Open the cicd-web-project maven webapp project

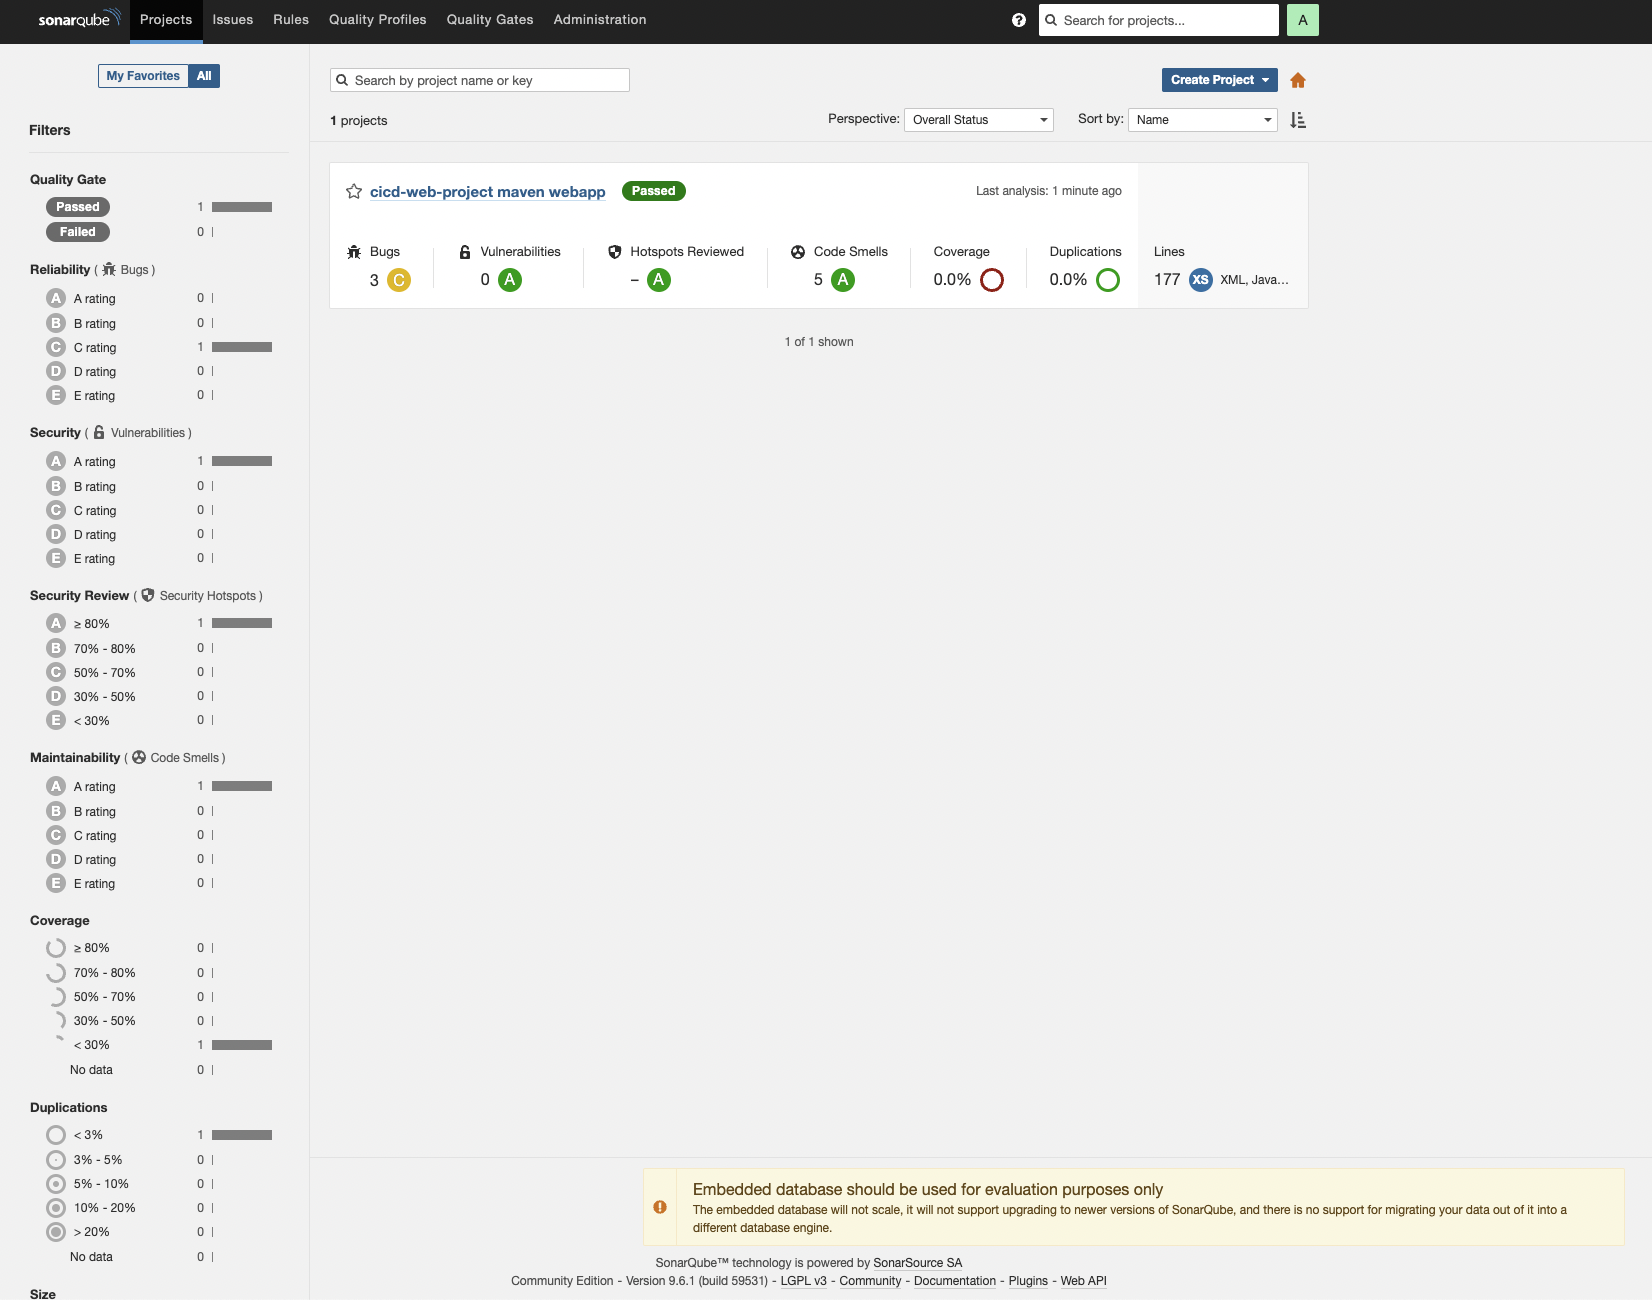[x=488, y=192]
